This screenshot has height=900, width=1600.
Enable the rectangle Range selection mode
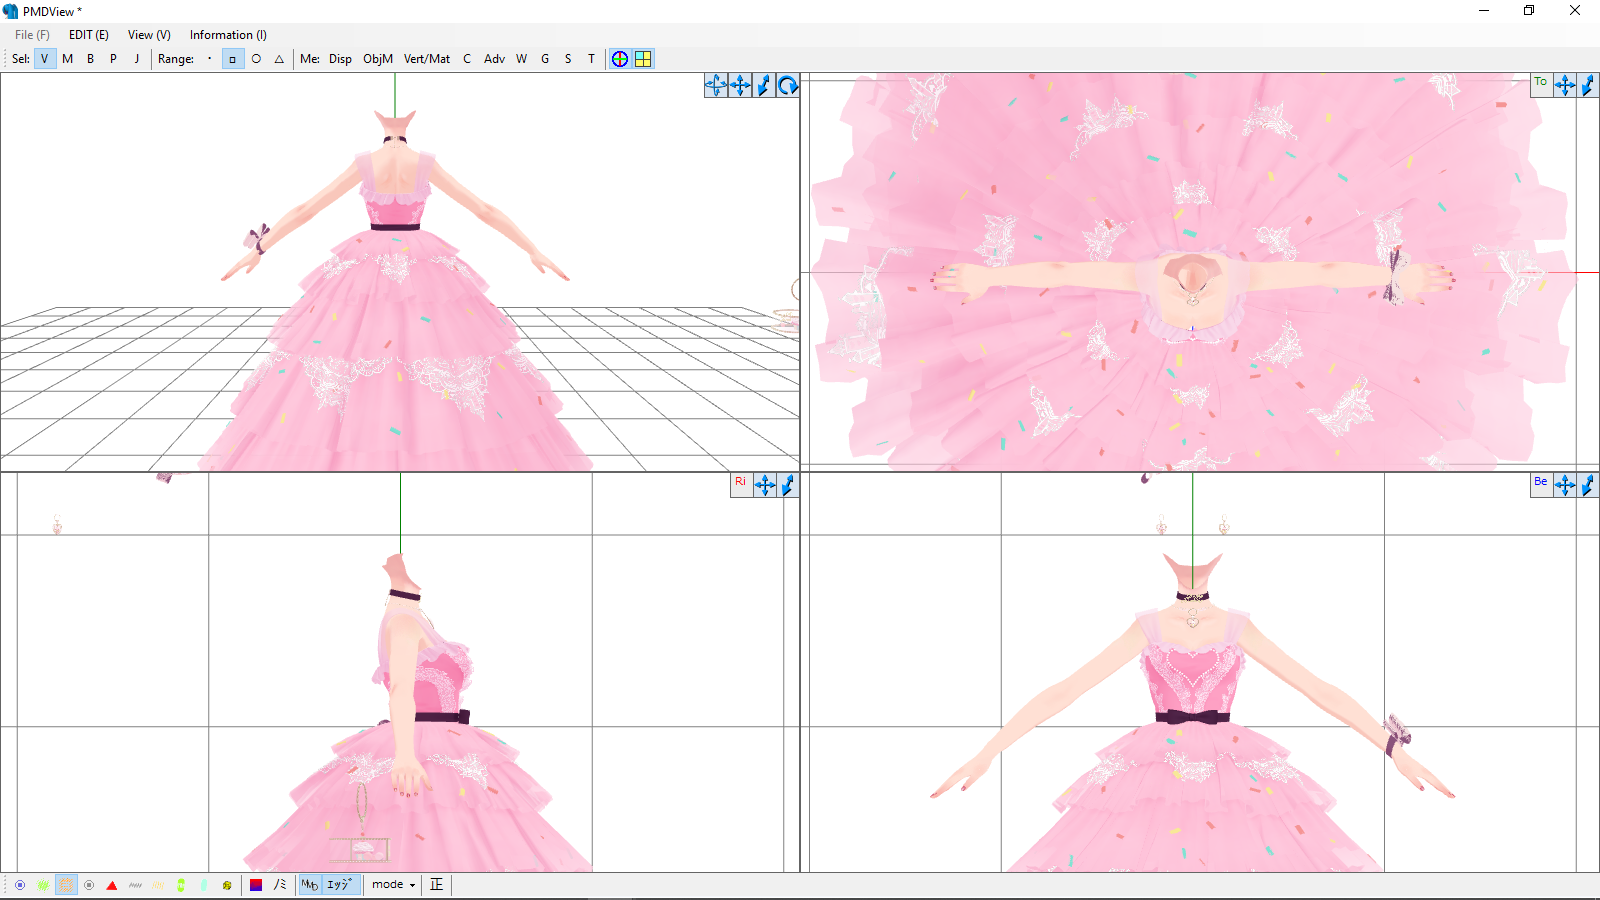click(231, 58)
